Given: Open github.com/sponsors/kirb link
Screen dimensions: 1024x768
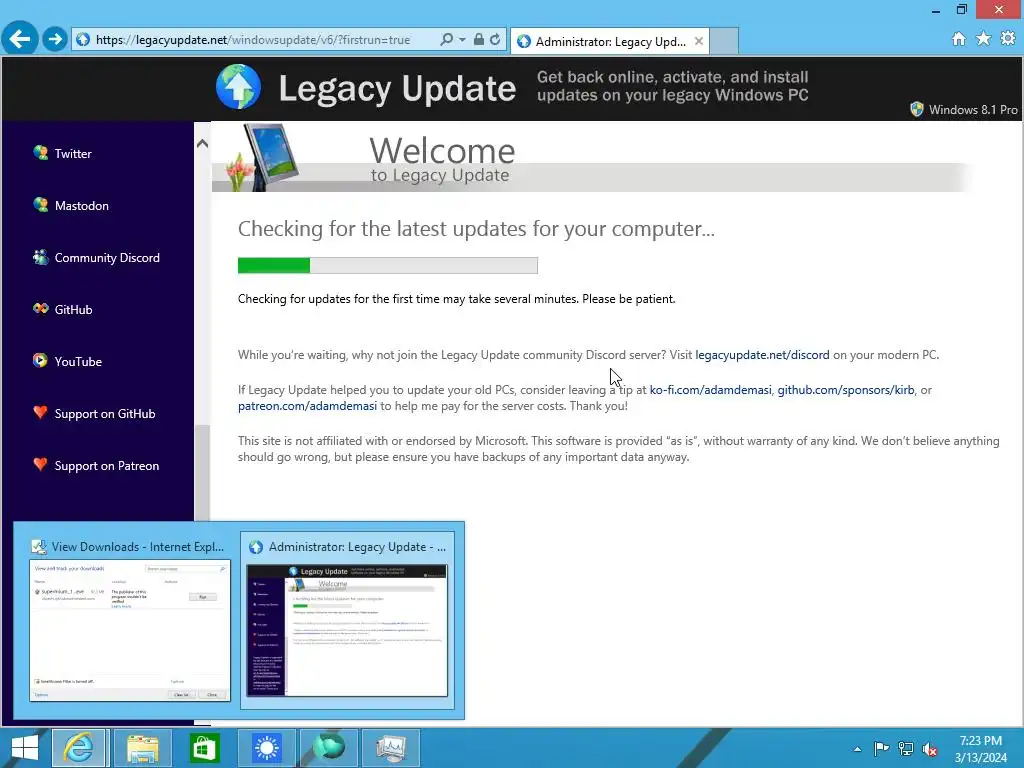Looking at the screenshot, I should click(846, 390).
